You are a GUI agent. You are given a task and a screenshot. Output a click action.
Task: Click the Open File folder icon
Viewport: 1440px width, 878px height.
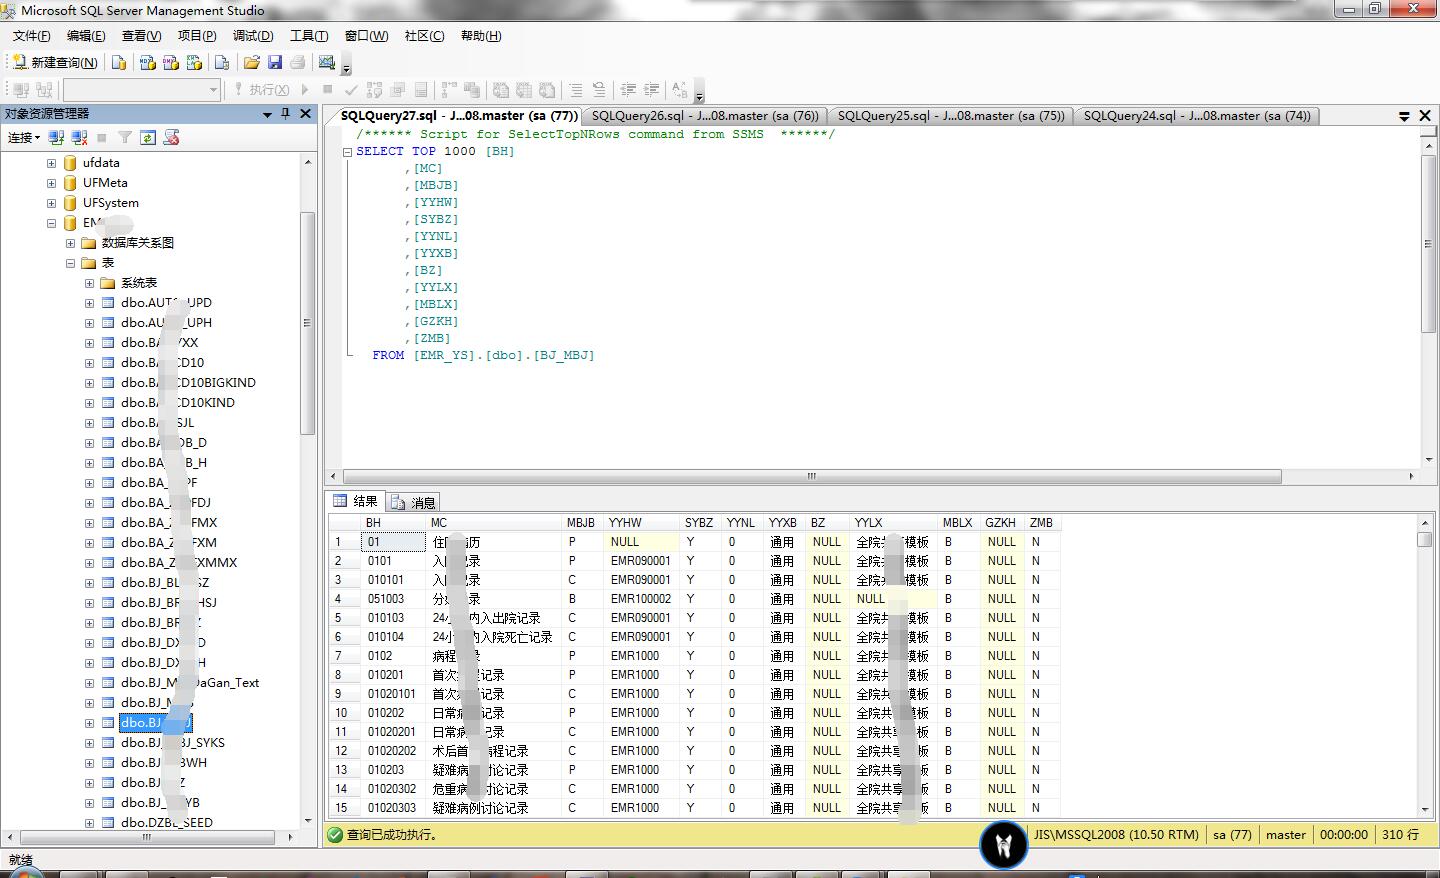coord(252,62)
